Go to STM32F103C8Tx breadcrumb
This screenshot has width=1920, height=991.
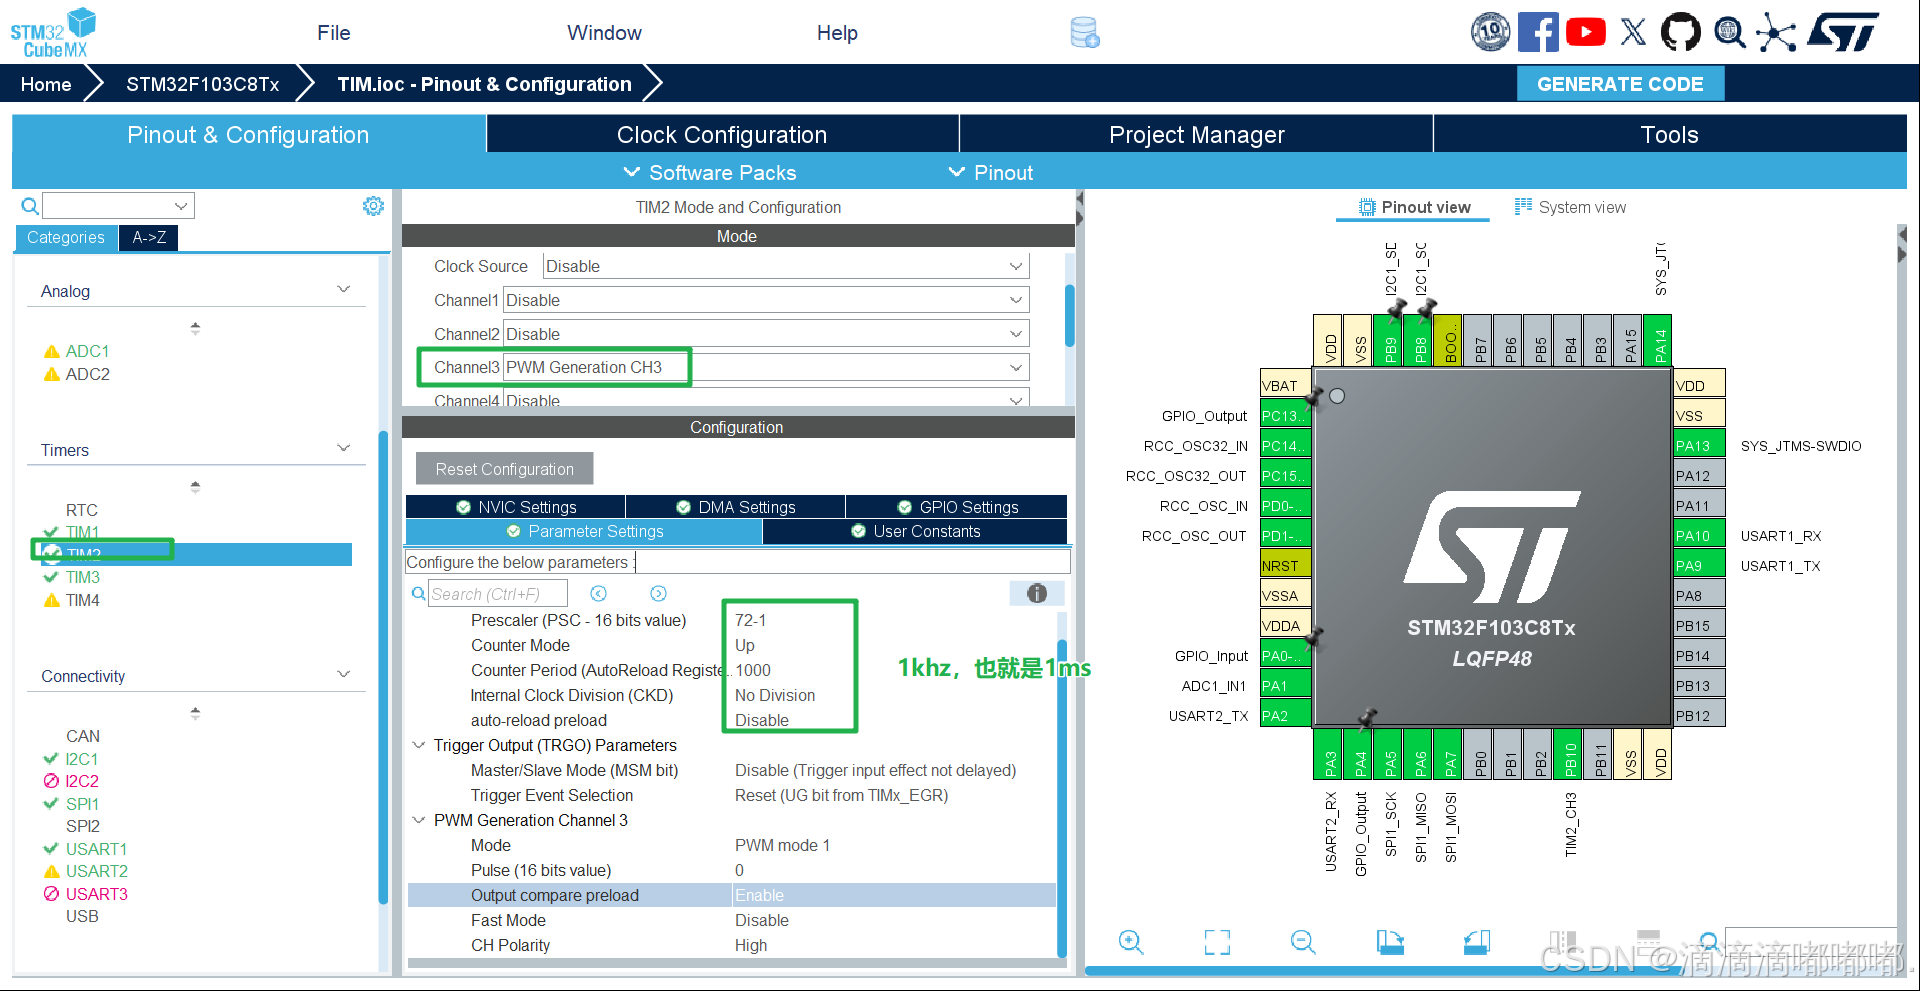point(203,84)
